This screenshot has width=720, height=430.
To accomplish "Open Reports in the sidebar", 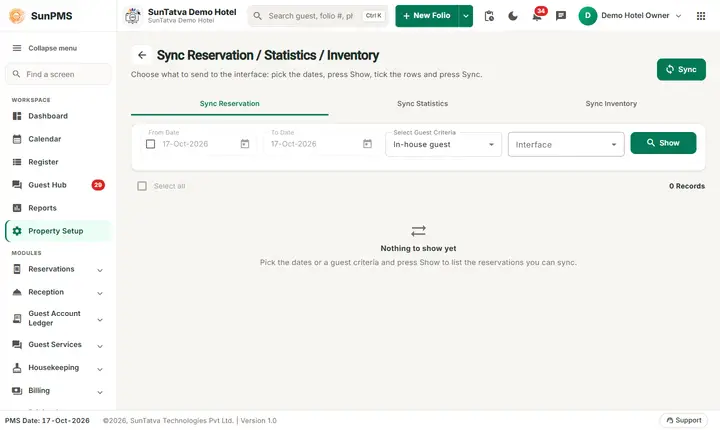I will coord(58,208).
